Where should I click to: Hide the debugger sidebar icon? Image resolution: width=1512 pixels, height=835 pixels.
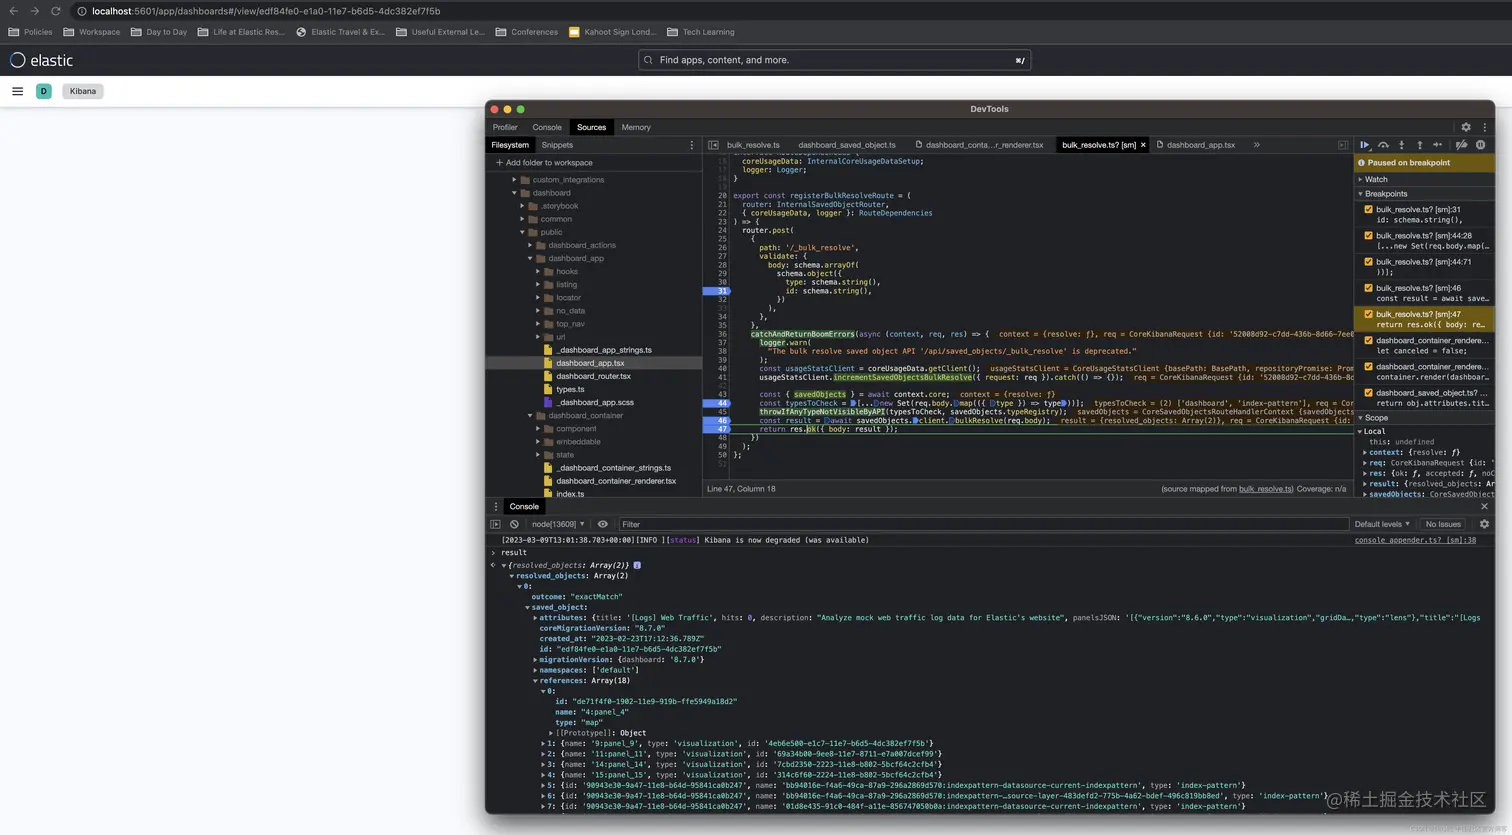pyautogui.click(x=1343, y=145)
